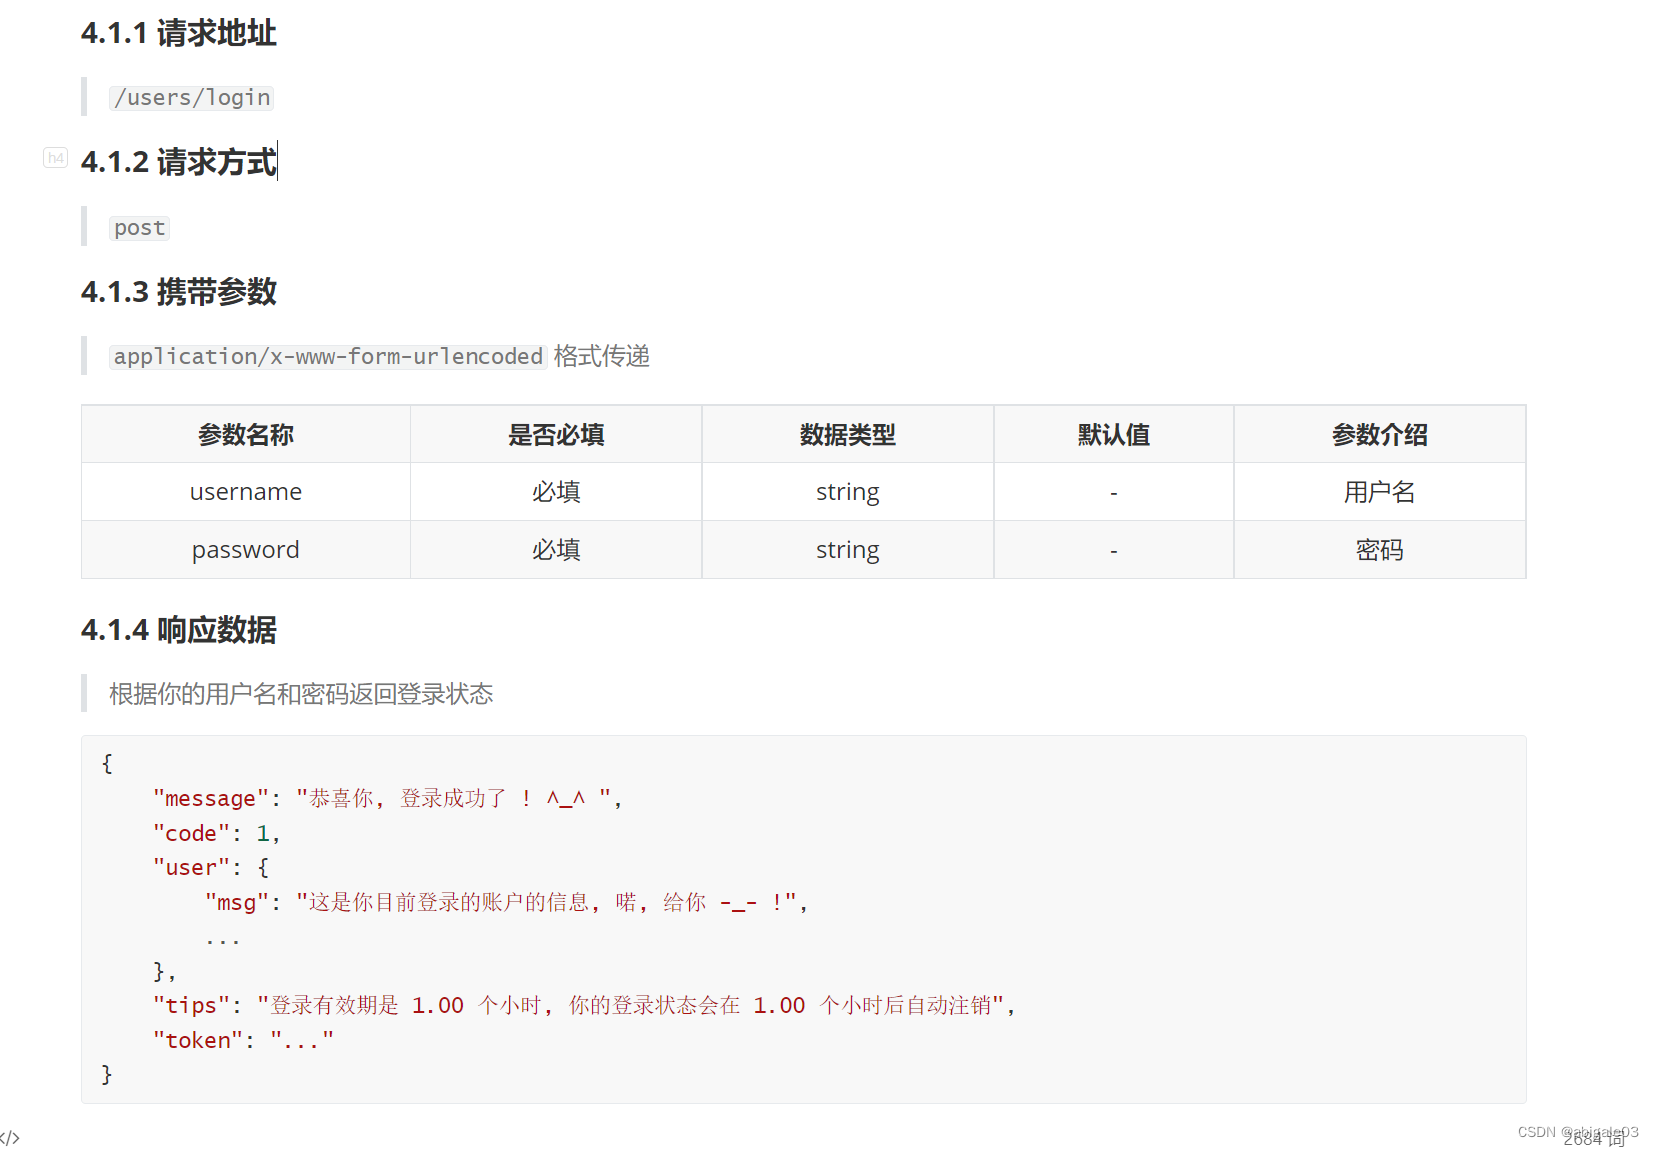The width and height of the screenshot is (1654, 1149).
Task: Click the 默认值 column header
Action: [1113, 434]
